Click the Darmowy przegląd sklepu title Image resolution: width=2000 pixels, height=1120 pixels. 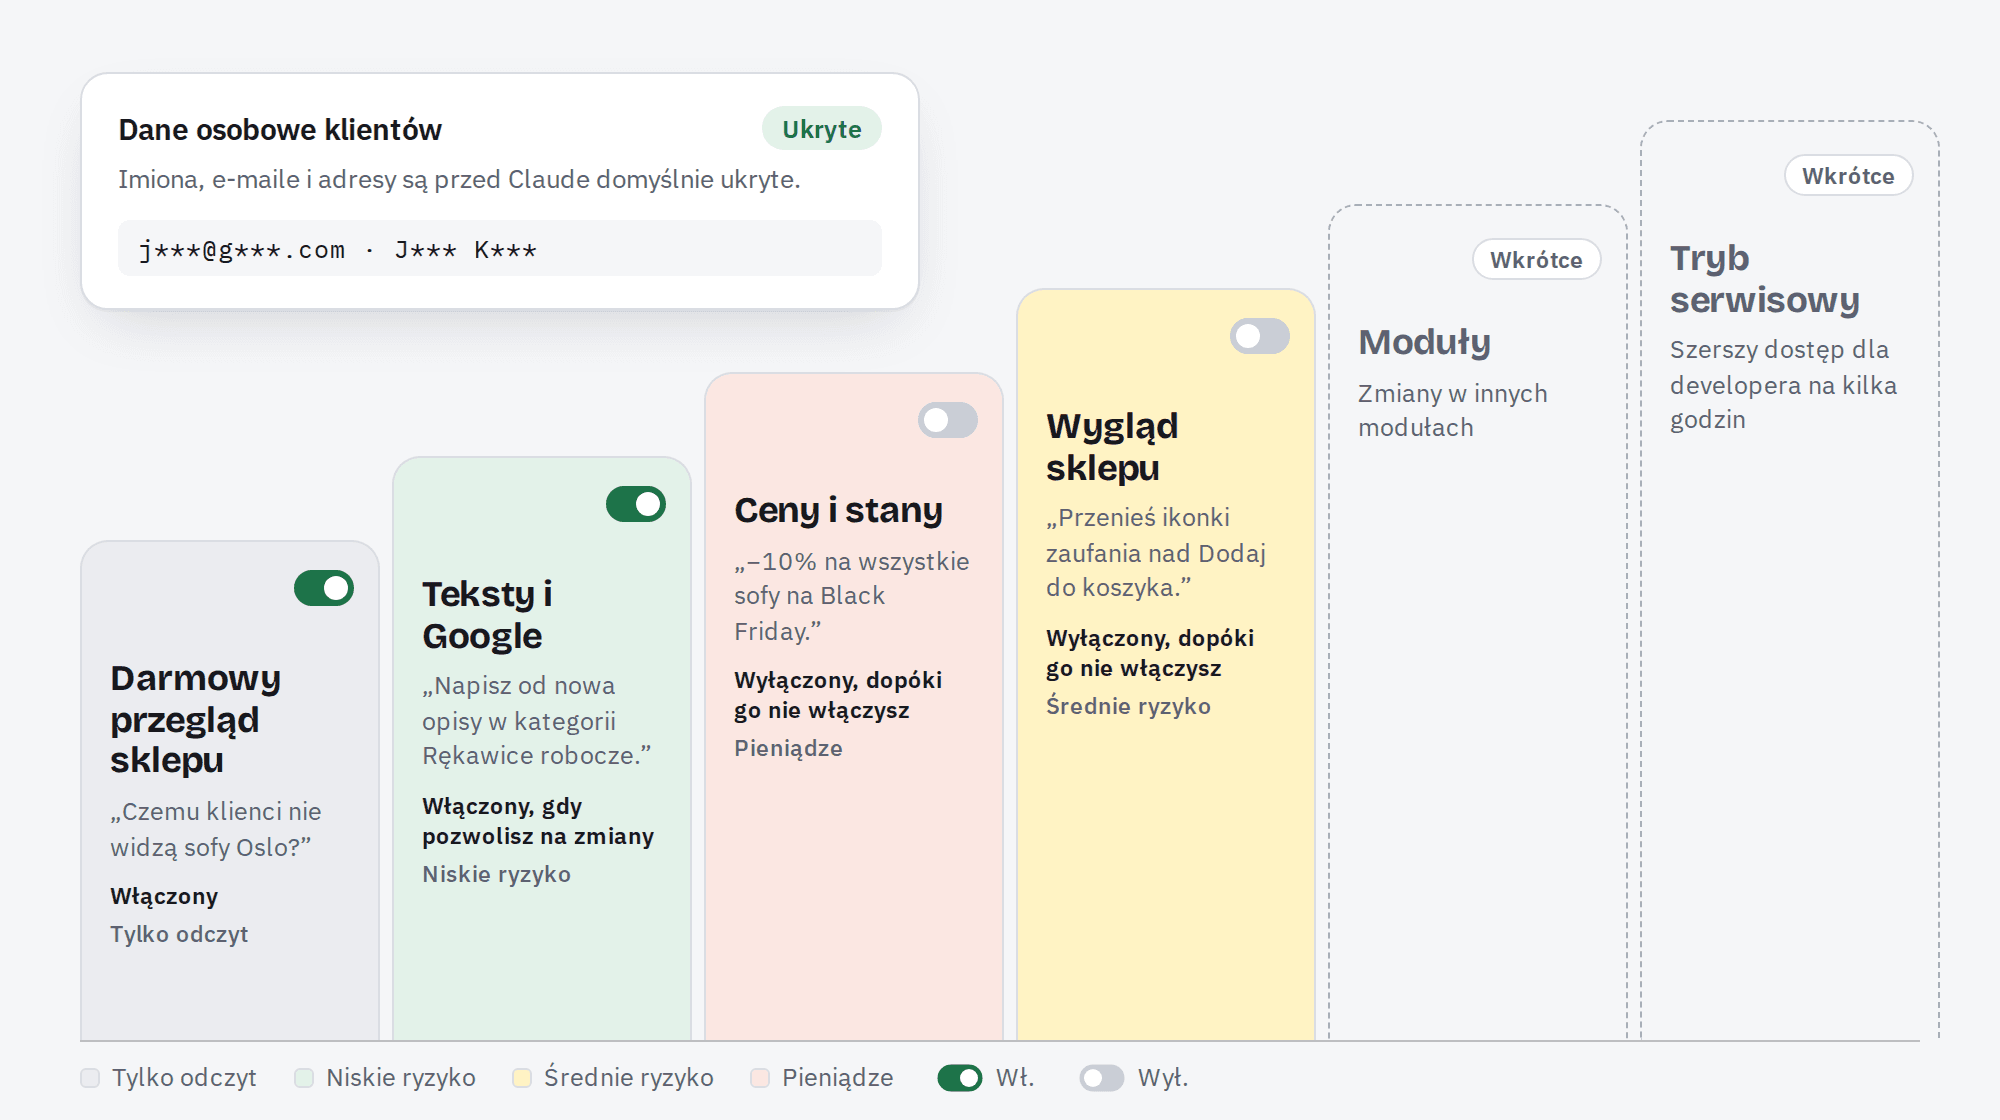point(196,719)
